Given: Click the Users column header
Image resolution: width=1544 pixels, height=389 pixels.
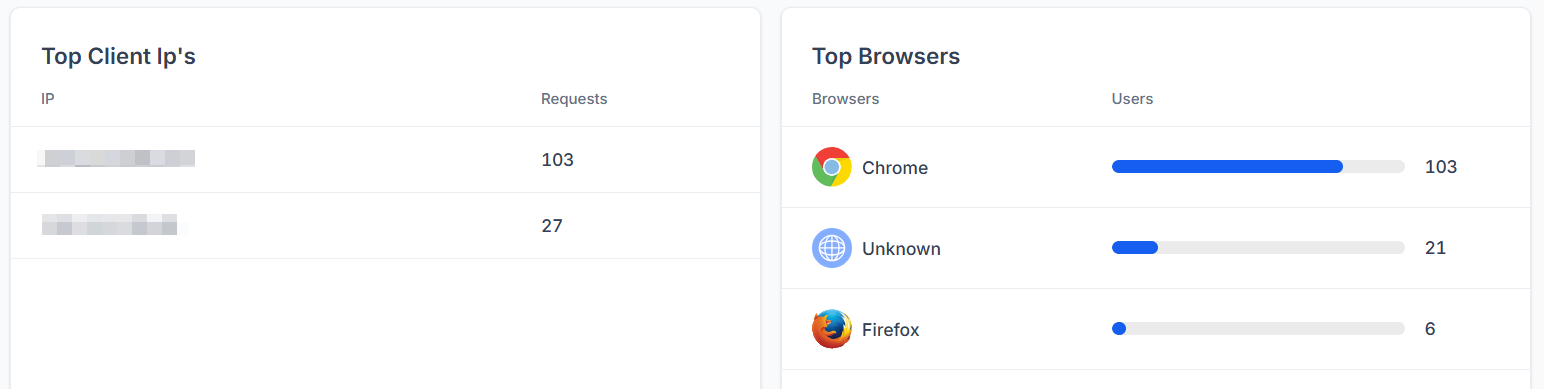Looking at the screenshot, I should (x=1132, y=99).
